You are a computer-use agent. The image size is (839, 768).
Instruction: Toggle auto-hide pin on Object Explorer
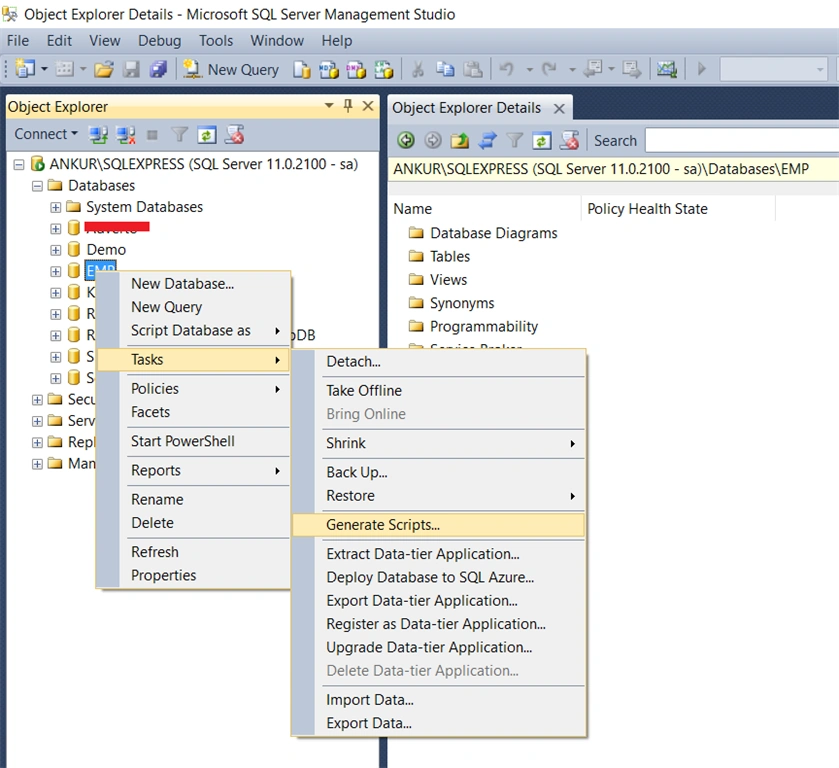click(348, 106)
